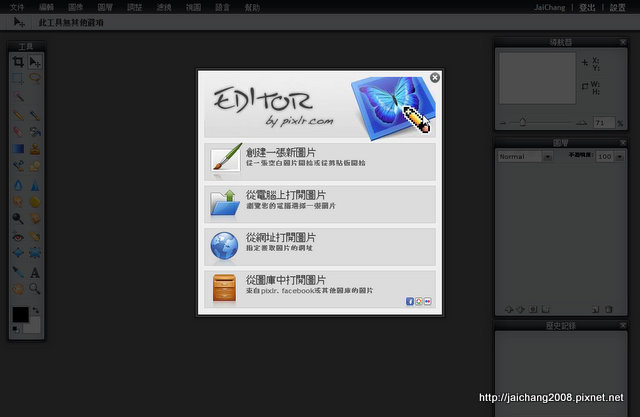Click the Facebook icon in the dialog
The width and height of the screenshot is (640, 417).
point(410,301)
